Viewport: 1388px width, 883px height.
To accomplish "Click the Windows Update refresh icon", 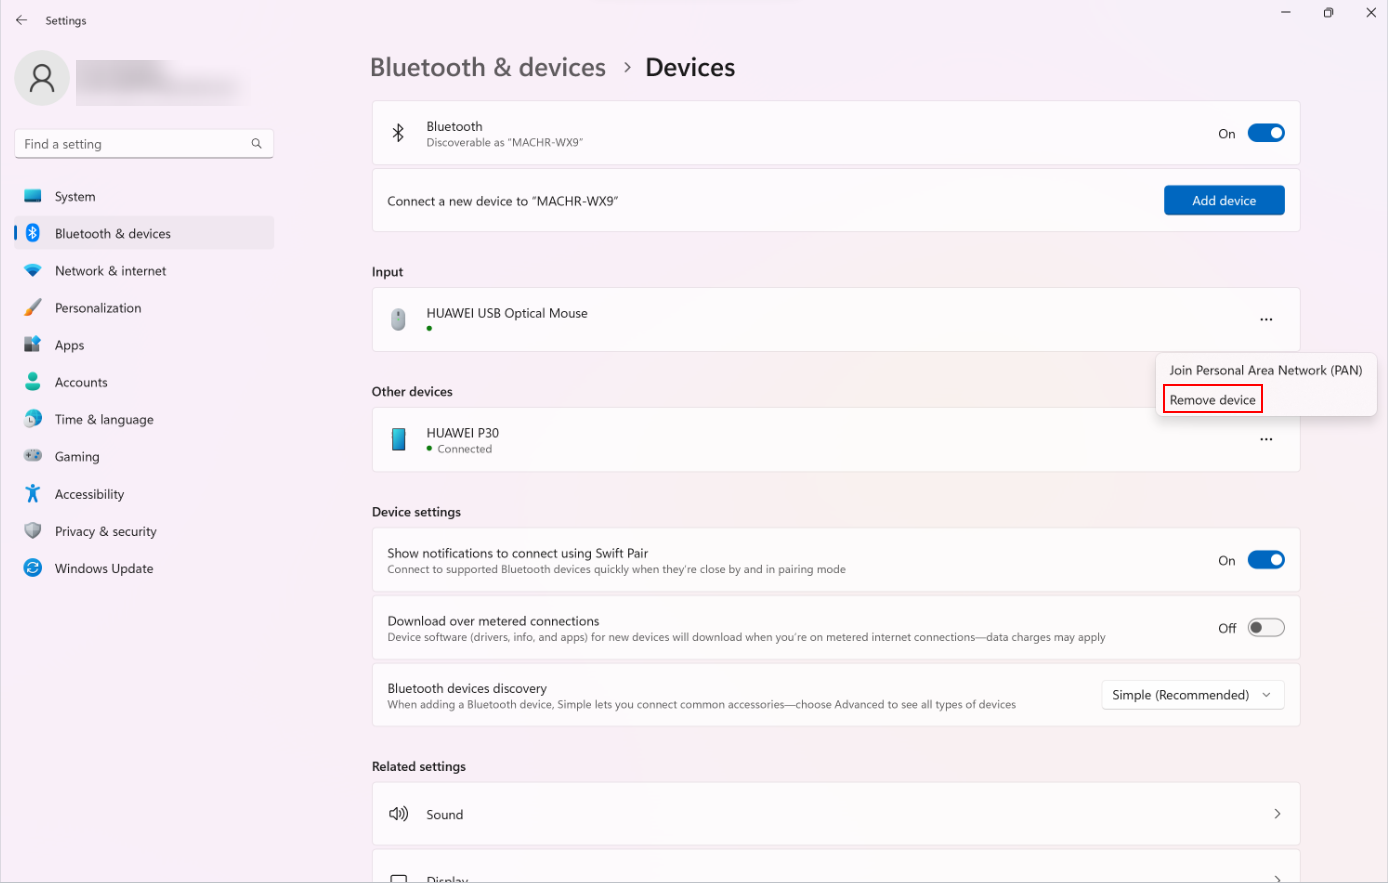I will [x=33, y=568].
